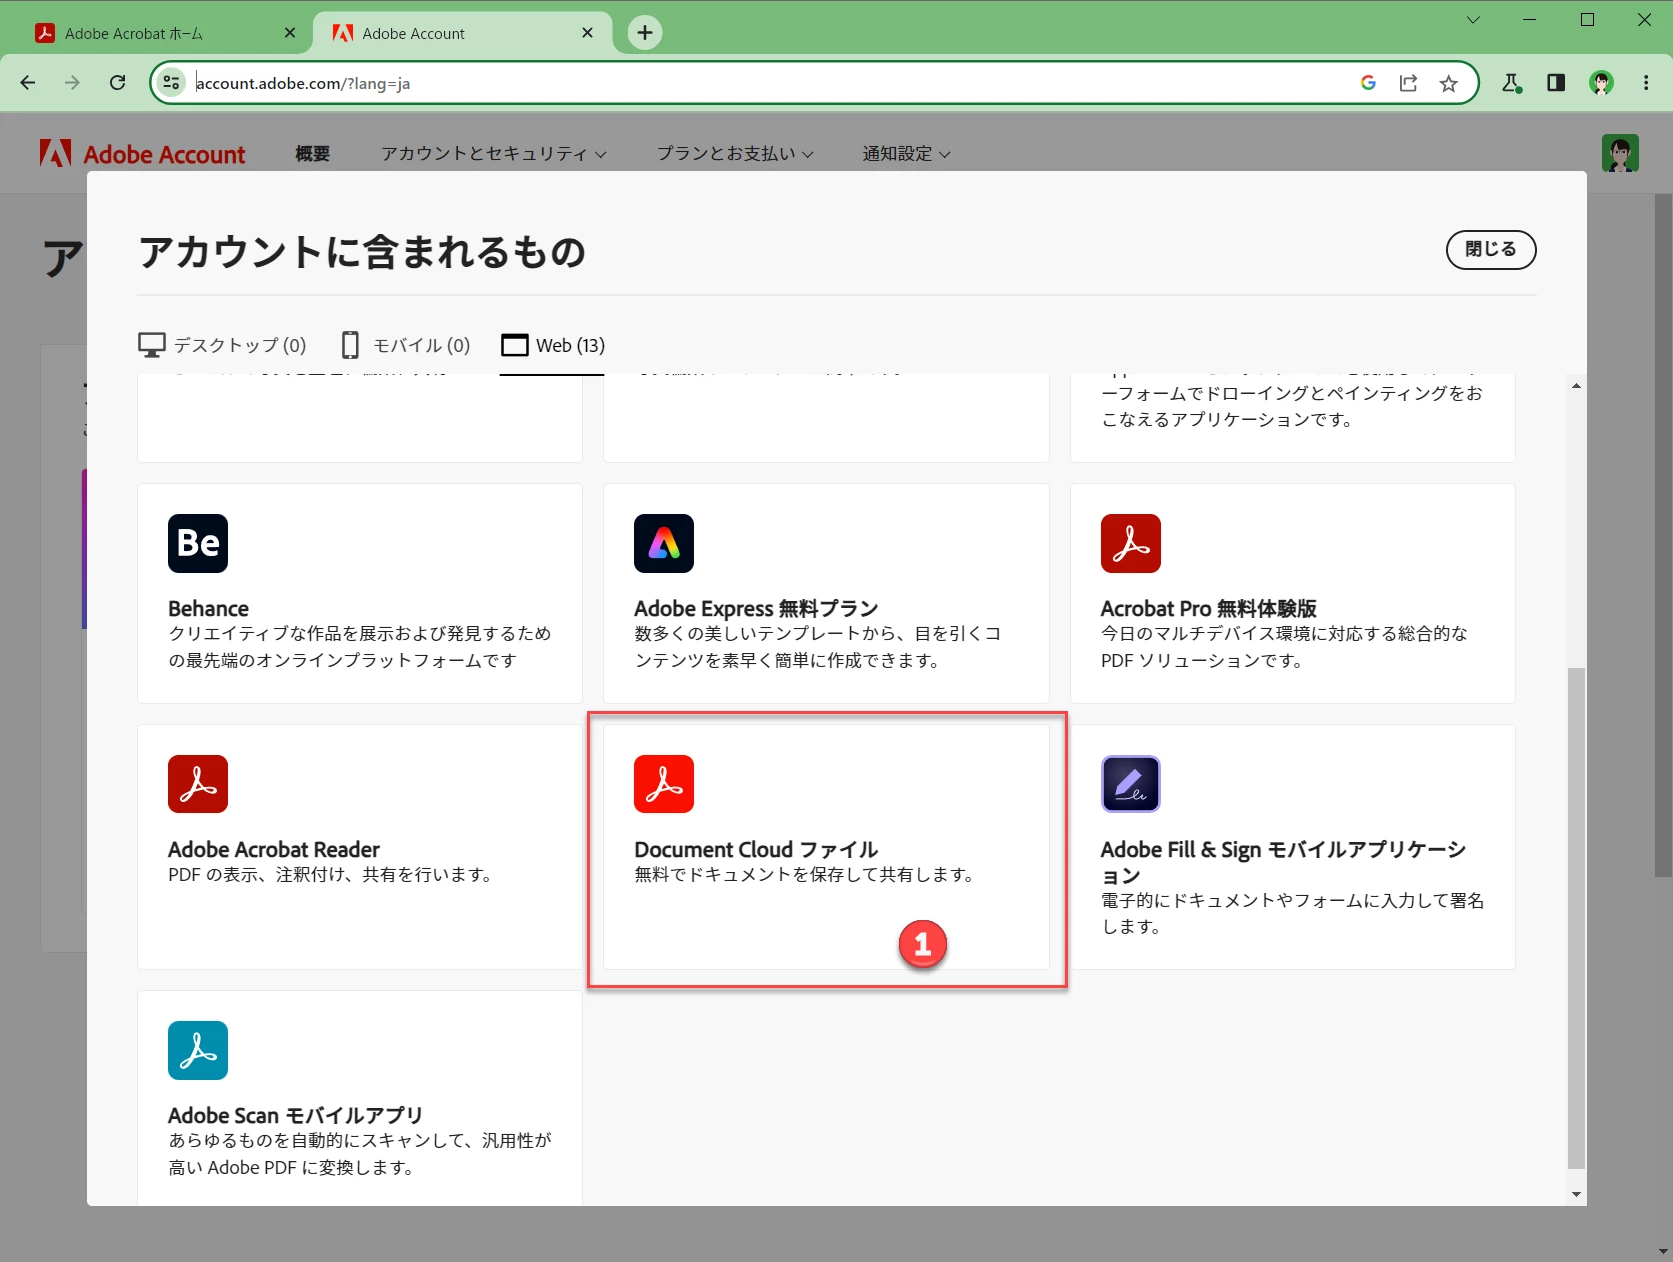The height and width of the screenshot is (1262, 1673).
Task: Close the Adobe Account tab
Action: click(x=587, y=33)
